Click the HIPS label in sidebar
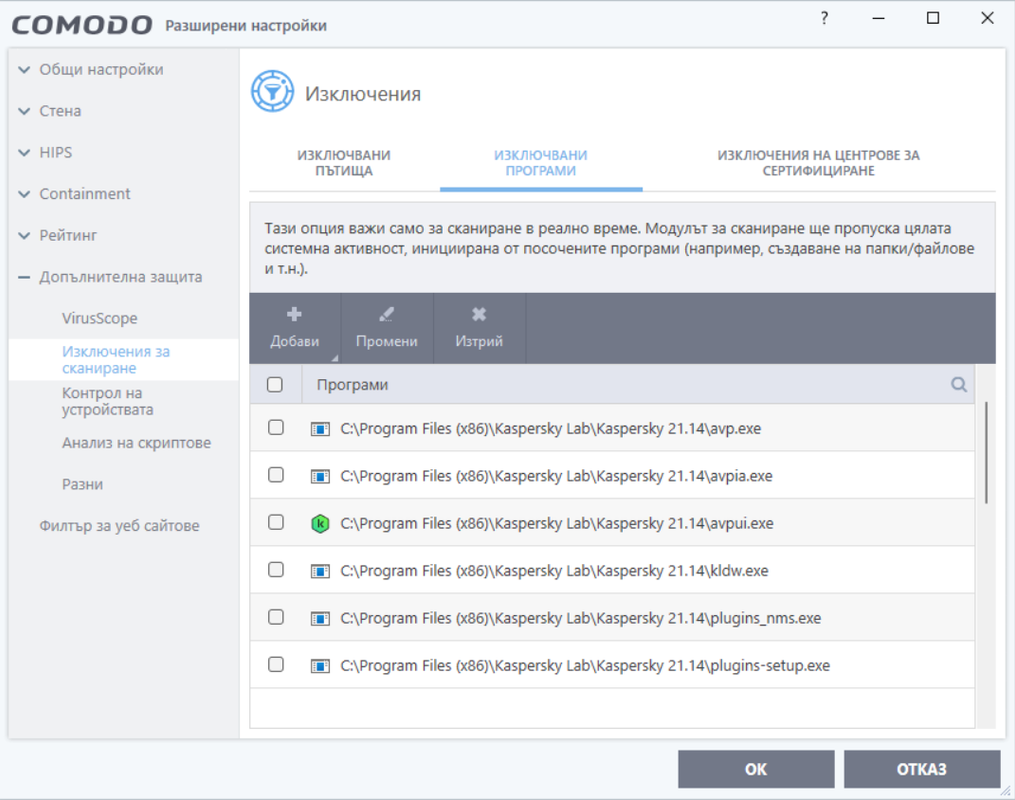The height and width of the screenshot is (800, 1015). (x=56, y=153)
